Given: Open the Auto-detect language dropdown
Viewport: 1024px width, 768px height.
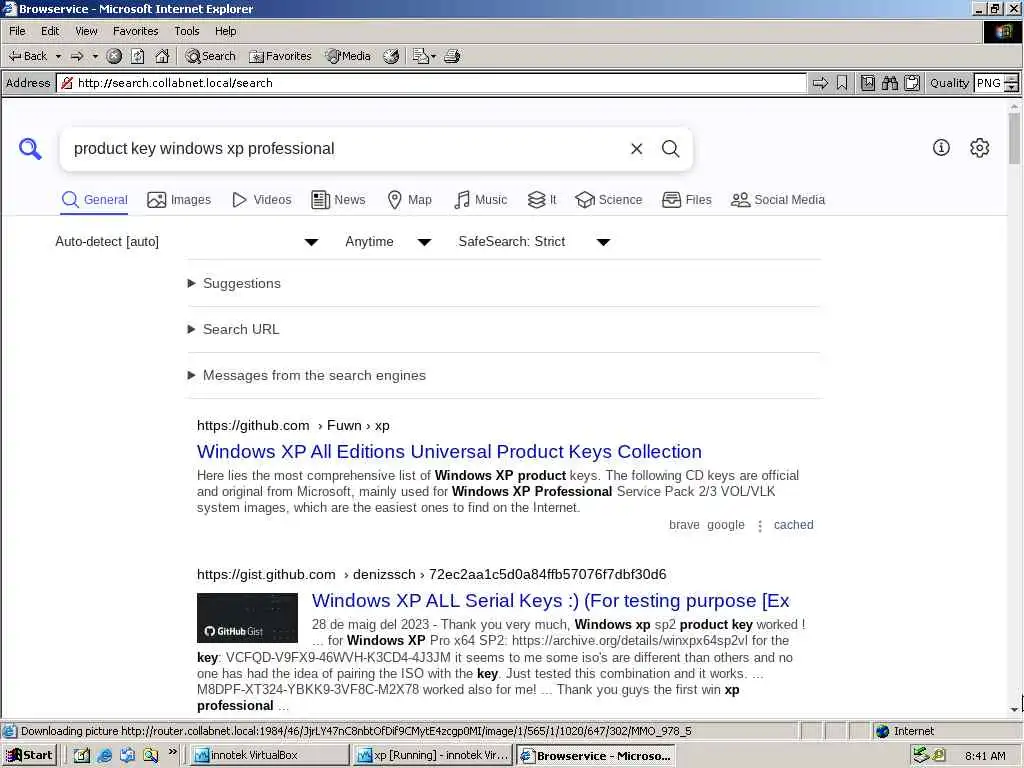Looking at the screenshot, I should [187, 242].
